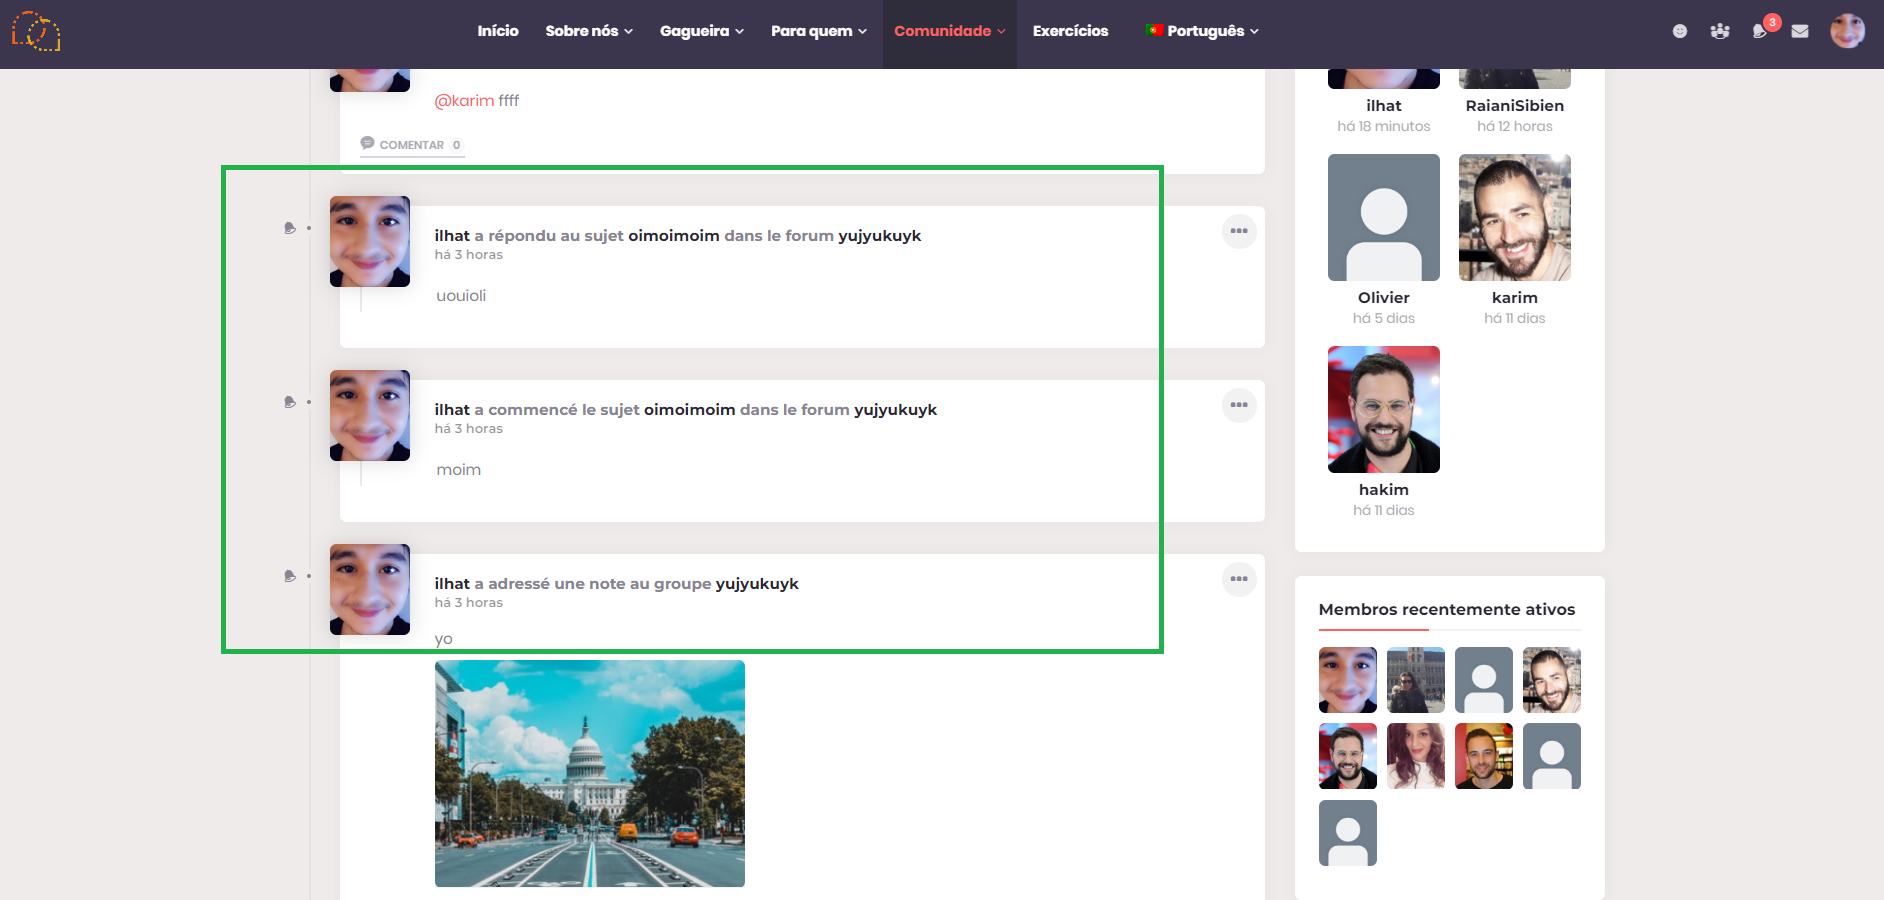Click the 'yo' note text

pyautogui.click(x=444, y=640)
